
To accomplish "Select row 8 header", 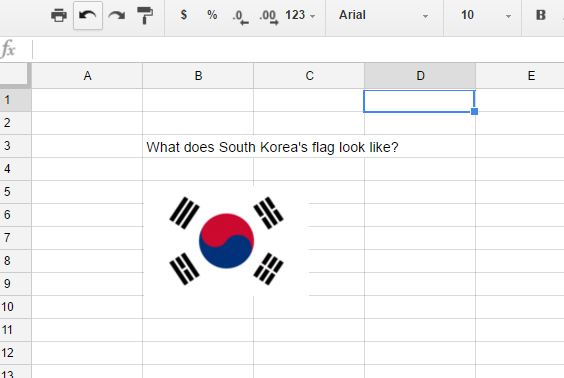I will (x=15, y=261).
